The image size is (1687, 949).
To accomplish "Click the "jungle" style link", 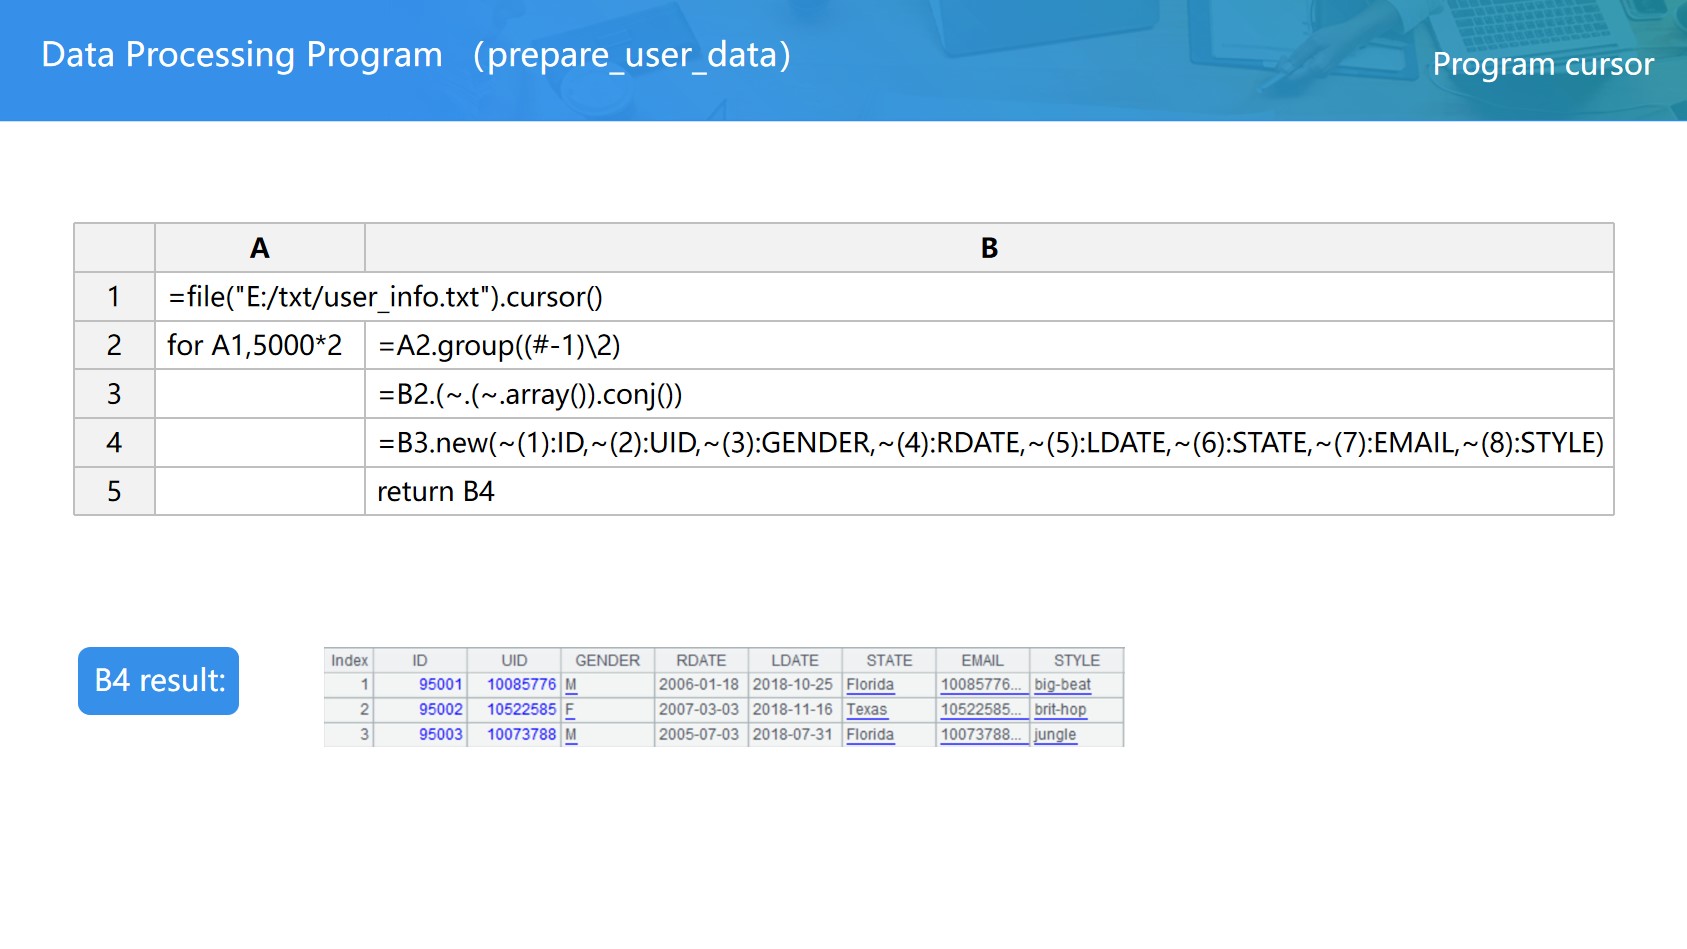I will [x=1055, y=735].
